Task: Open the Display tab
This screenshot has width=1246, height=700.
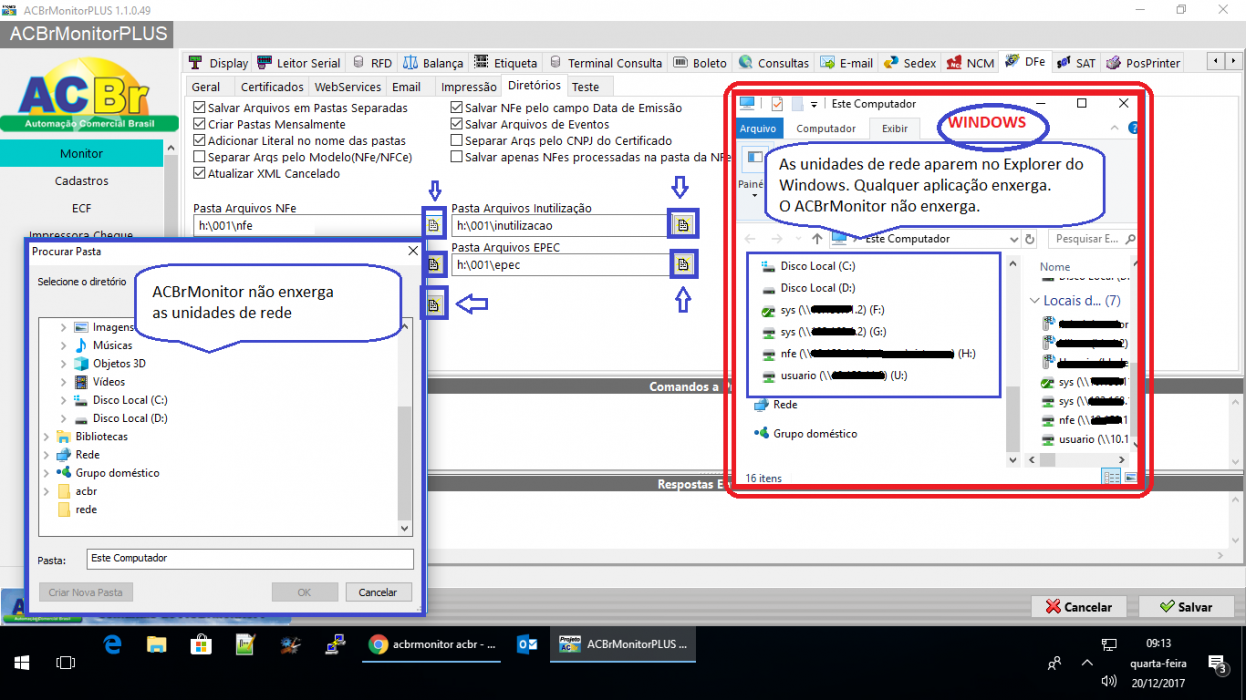Action: point(219,62)
